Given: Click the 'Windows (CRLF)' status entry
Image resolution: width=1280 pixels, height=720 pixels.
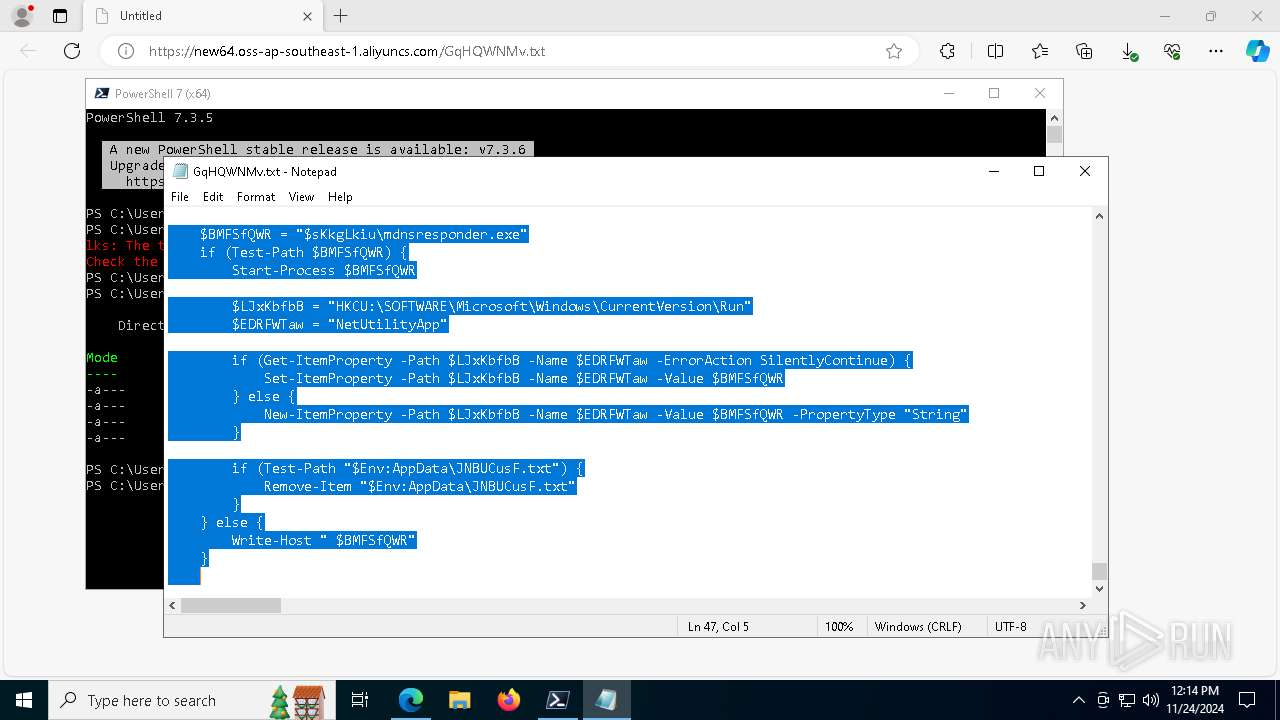Looking at the screenshot, I should [918, 626].
